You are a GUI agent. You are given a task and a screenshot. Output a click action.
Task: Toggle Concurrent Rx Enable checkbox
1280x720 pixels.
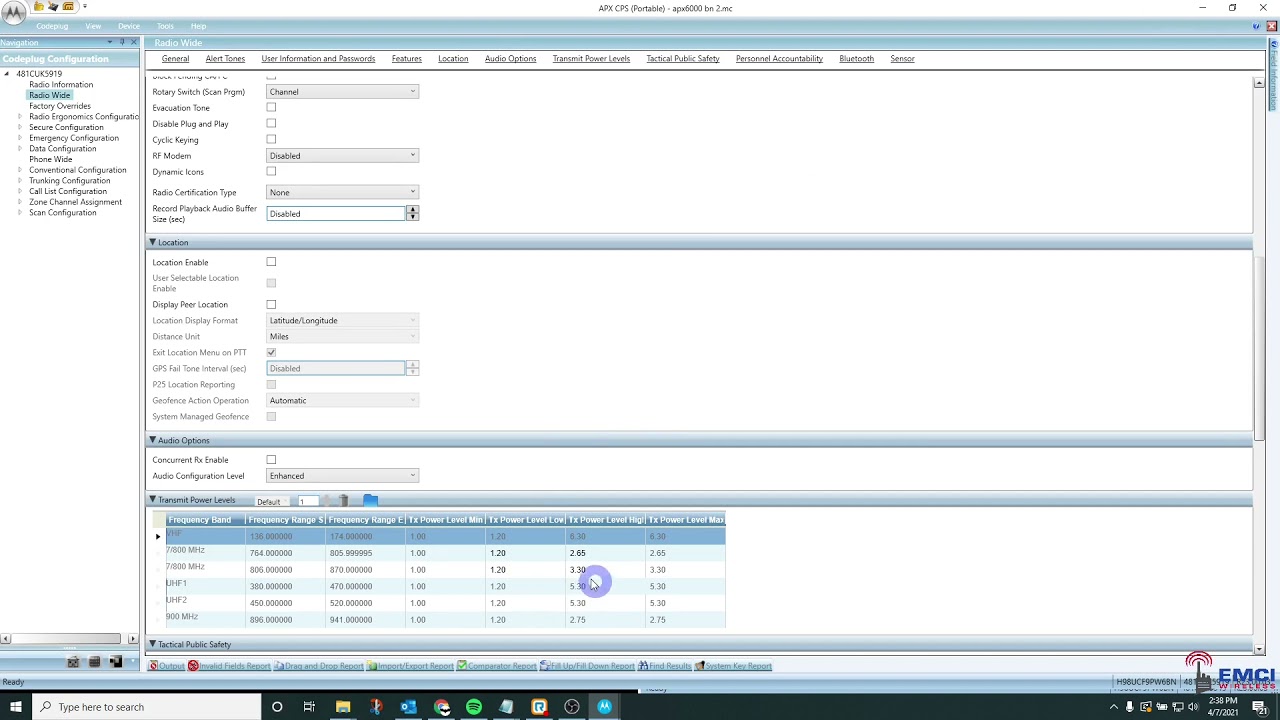(x=271, y=460)
